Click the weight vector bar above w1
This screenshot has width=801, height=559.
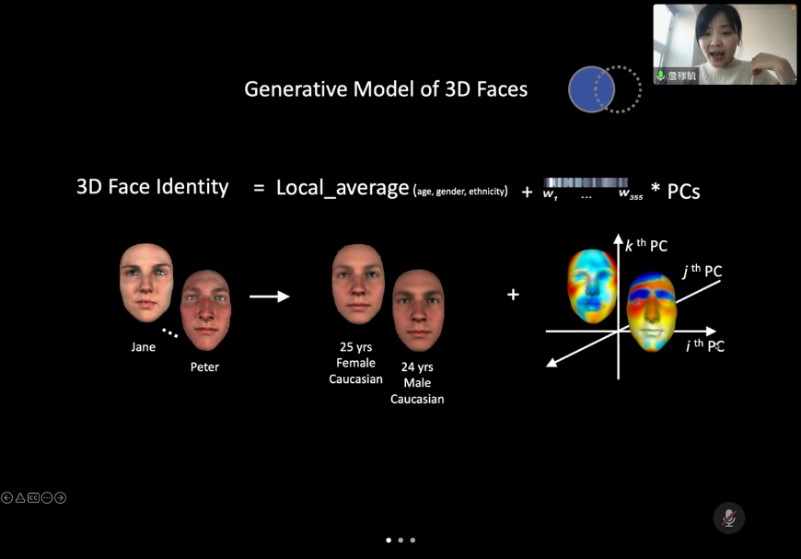[585, 182]
